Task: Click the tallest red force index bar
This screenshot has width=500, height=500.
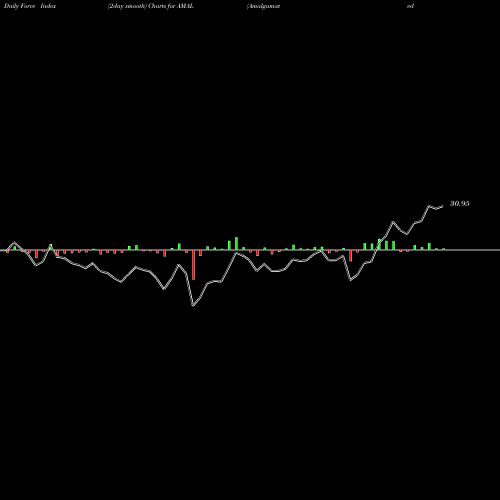Action: [193, 265]
